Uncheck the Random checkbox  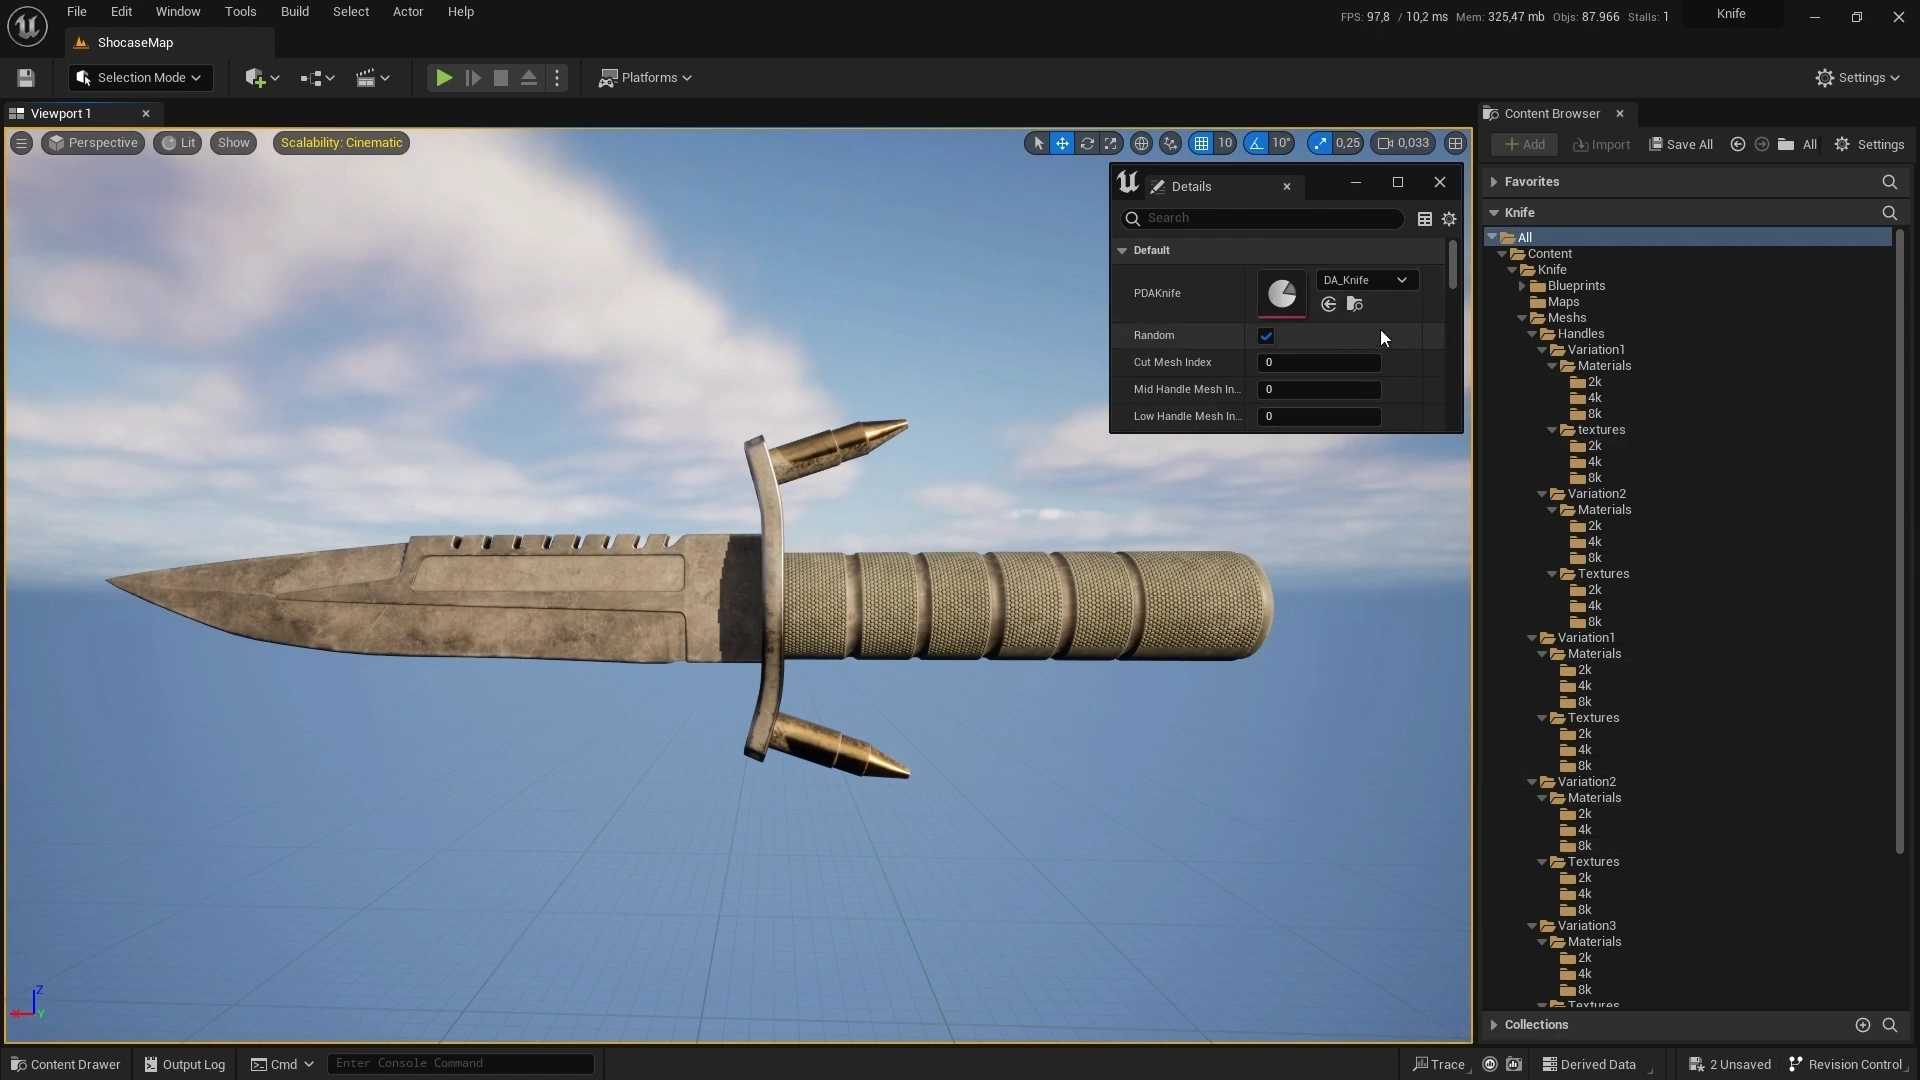click(x=1266, y=336)
